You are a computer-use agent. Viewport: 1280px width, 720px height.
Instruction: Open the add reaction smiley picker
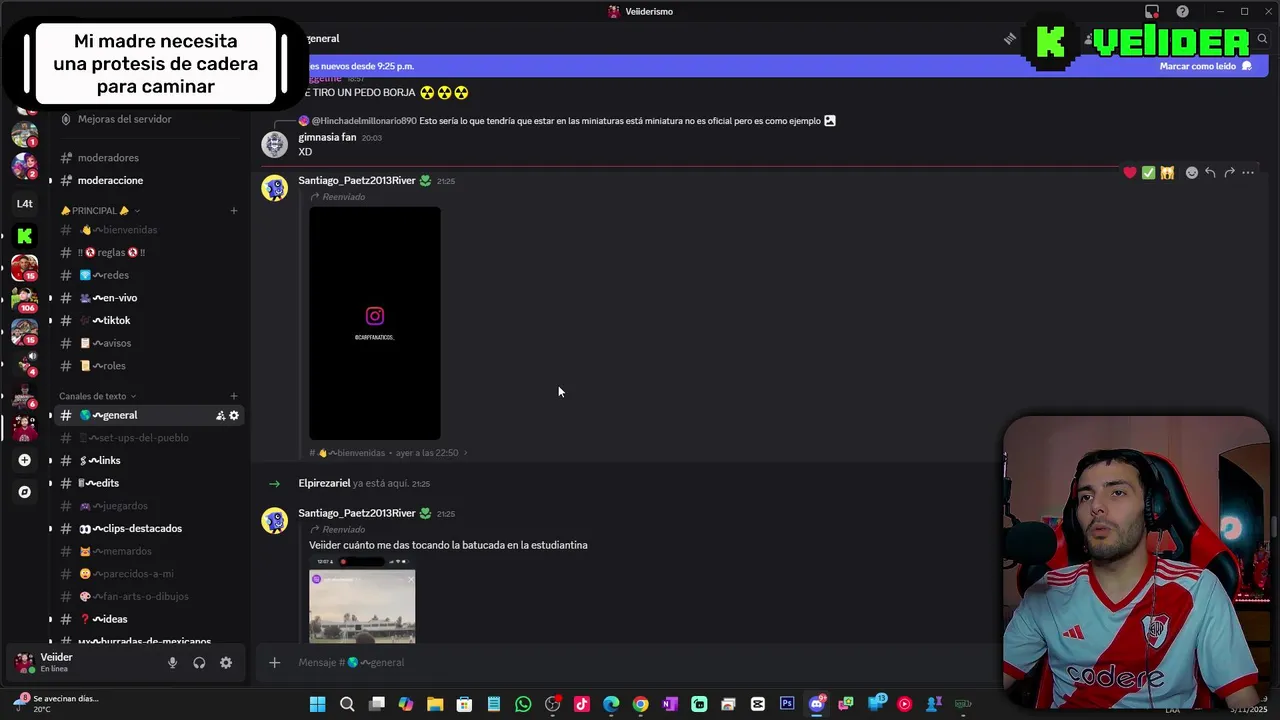click(1191, 173)
